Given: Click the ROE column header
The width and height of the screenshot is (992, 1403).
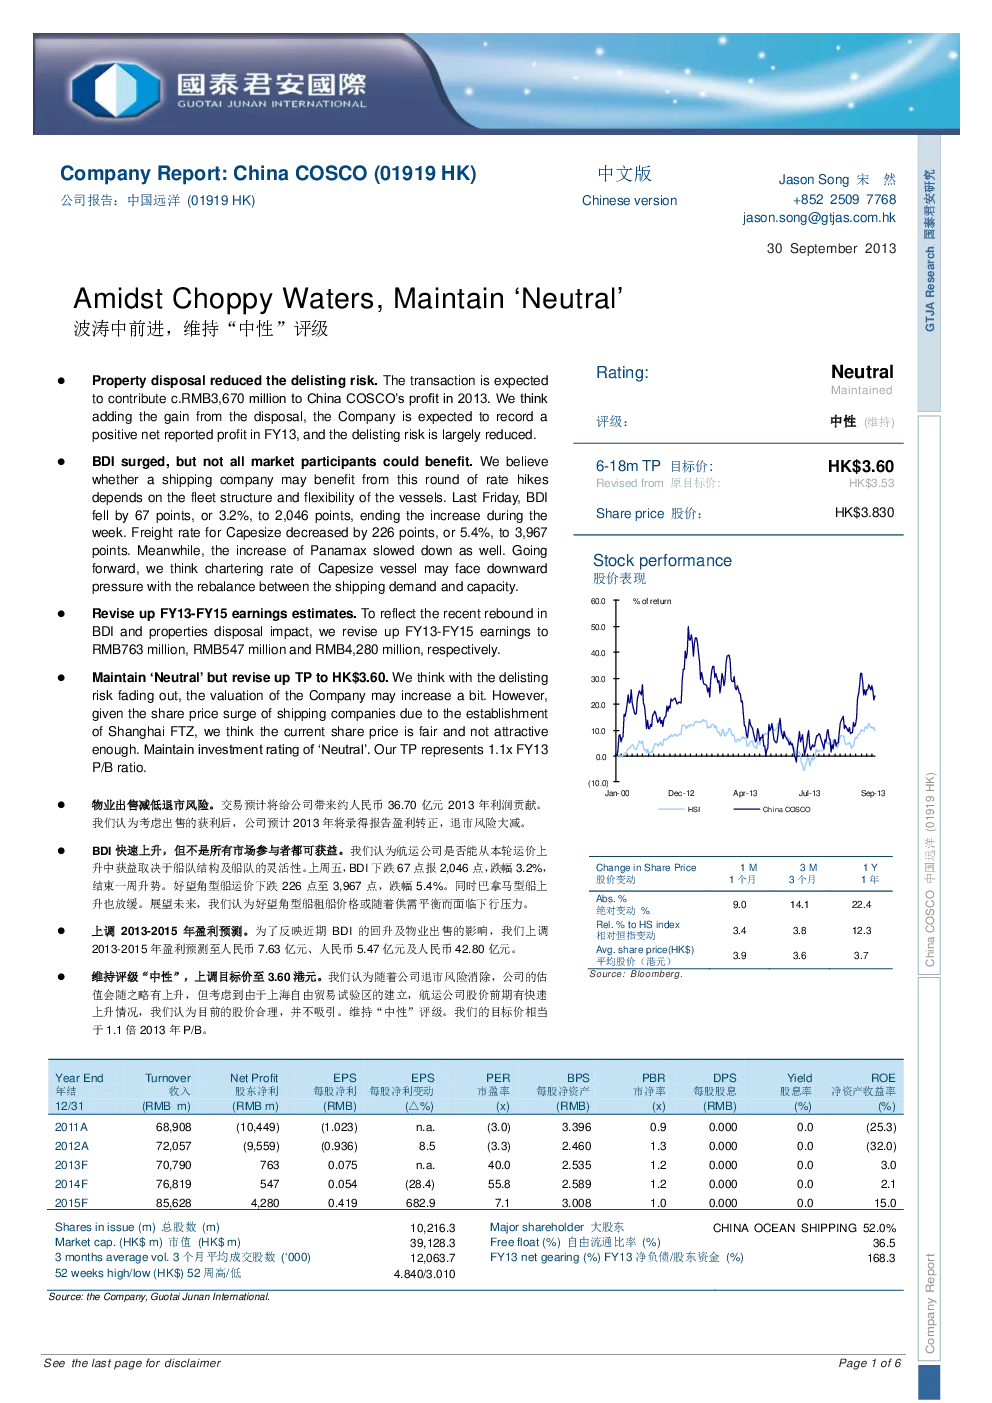Looking at the screenshot, I should pos(883,1078).
